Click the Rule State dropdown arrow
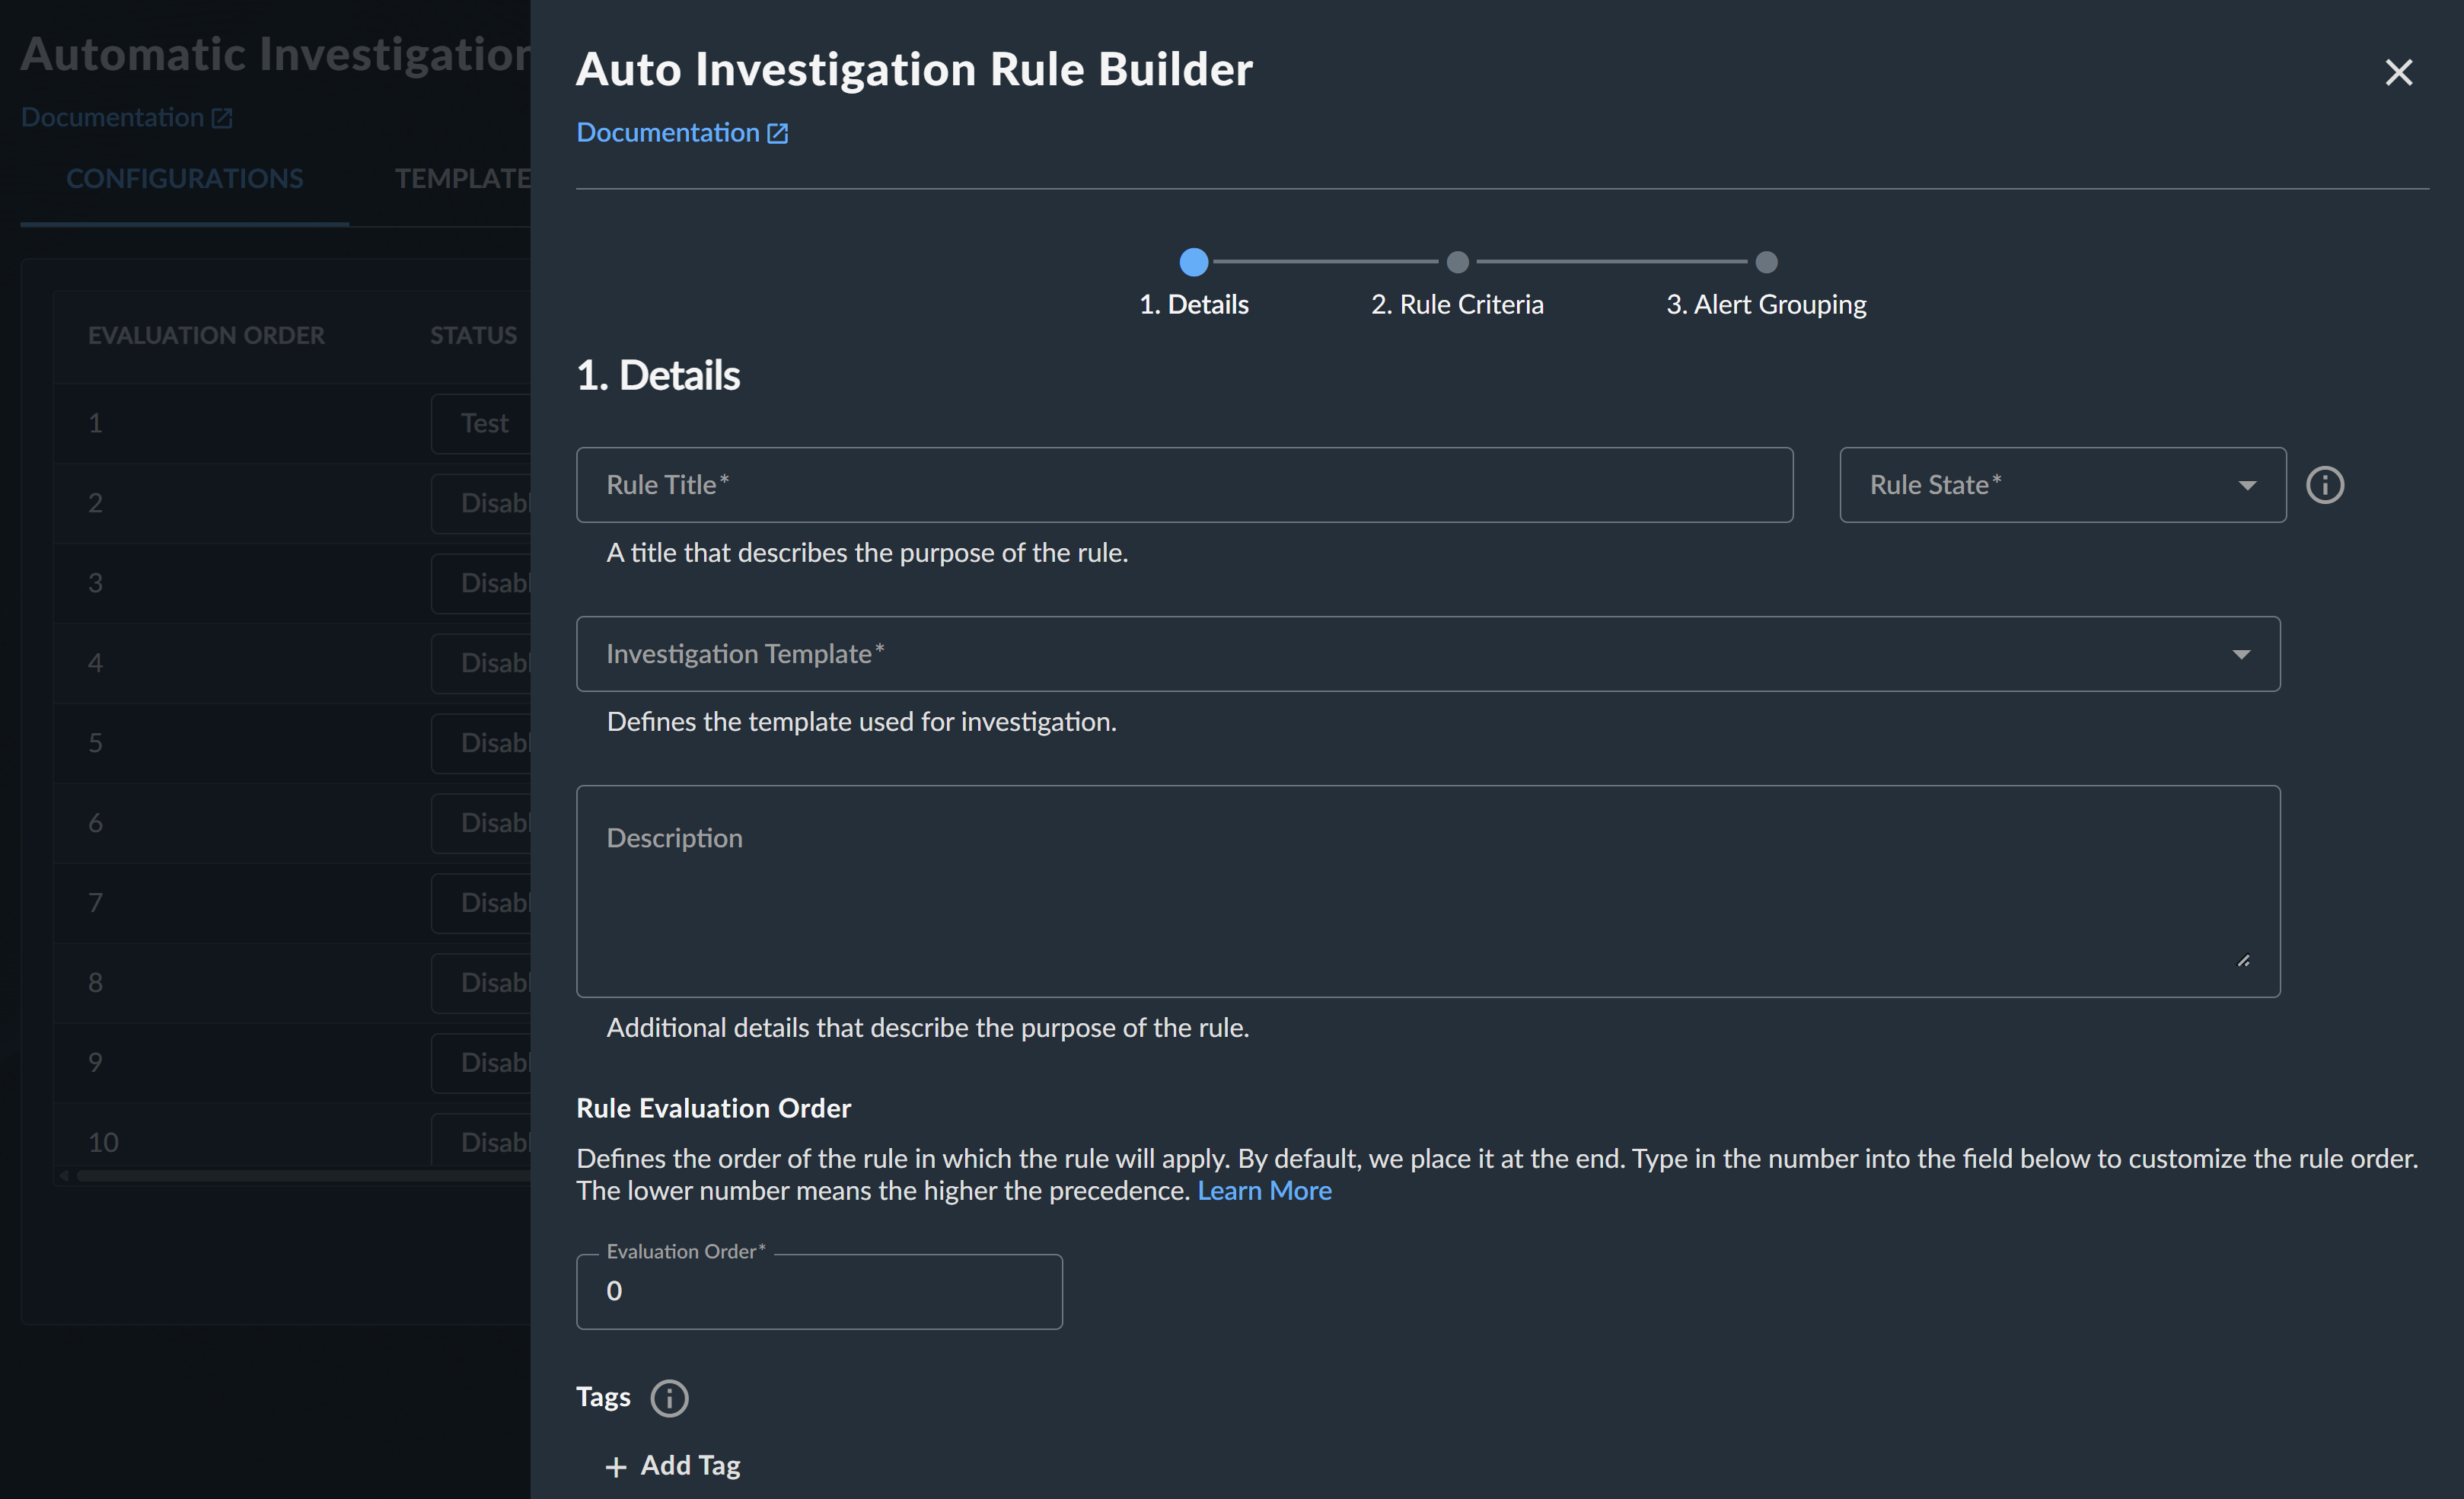Screen dimensions: 2464x1499 (2247, 486)
